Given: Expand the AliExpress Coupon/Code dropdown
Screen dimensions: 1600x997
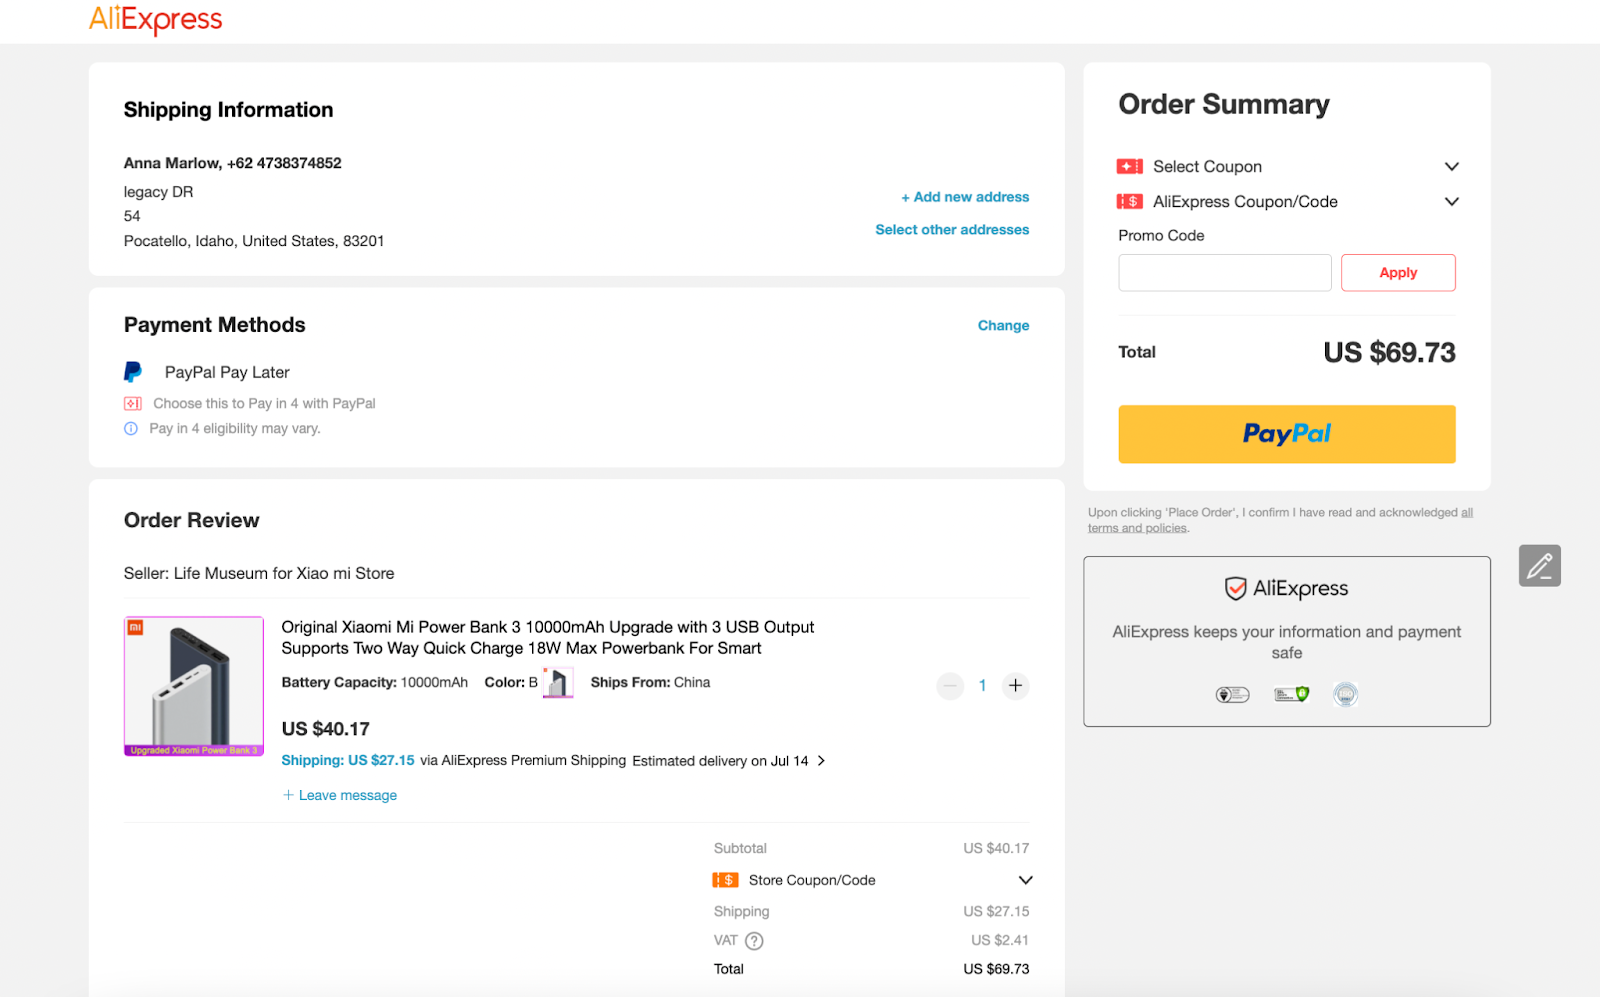Looking at the screenshot, I should [1451, 202].
